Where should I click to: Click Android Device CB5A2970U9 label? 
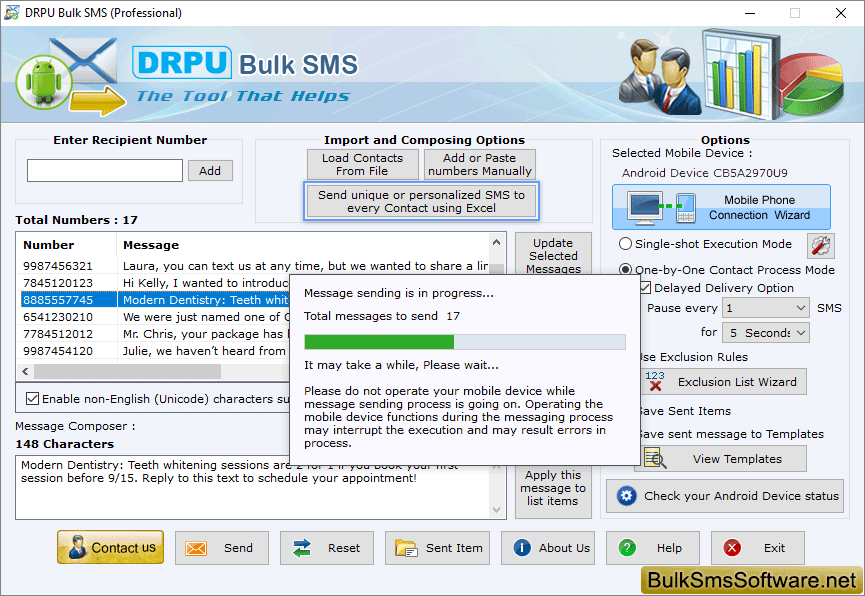point(704,173)
